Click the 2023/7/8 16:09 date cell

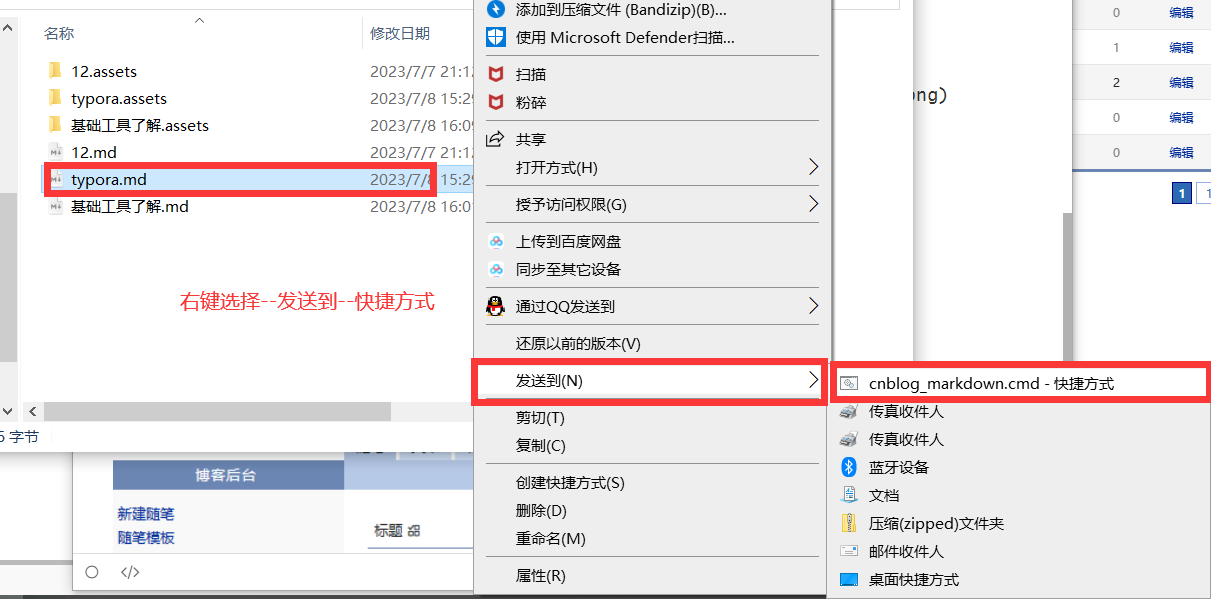click(x=421, y=125)
